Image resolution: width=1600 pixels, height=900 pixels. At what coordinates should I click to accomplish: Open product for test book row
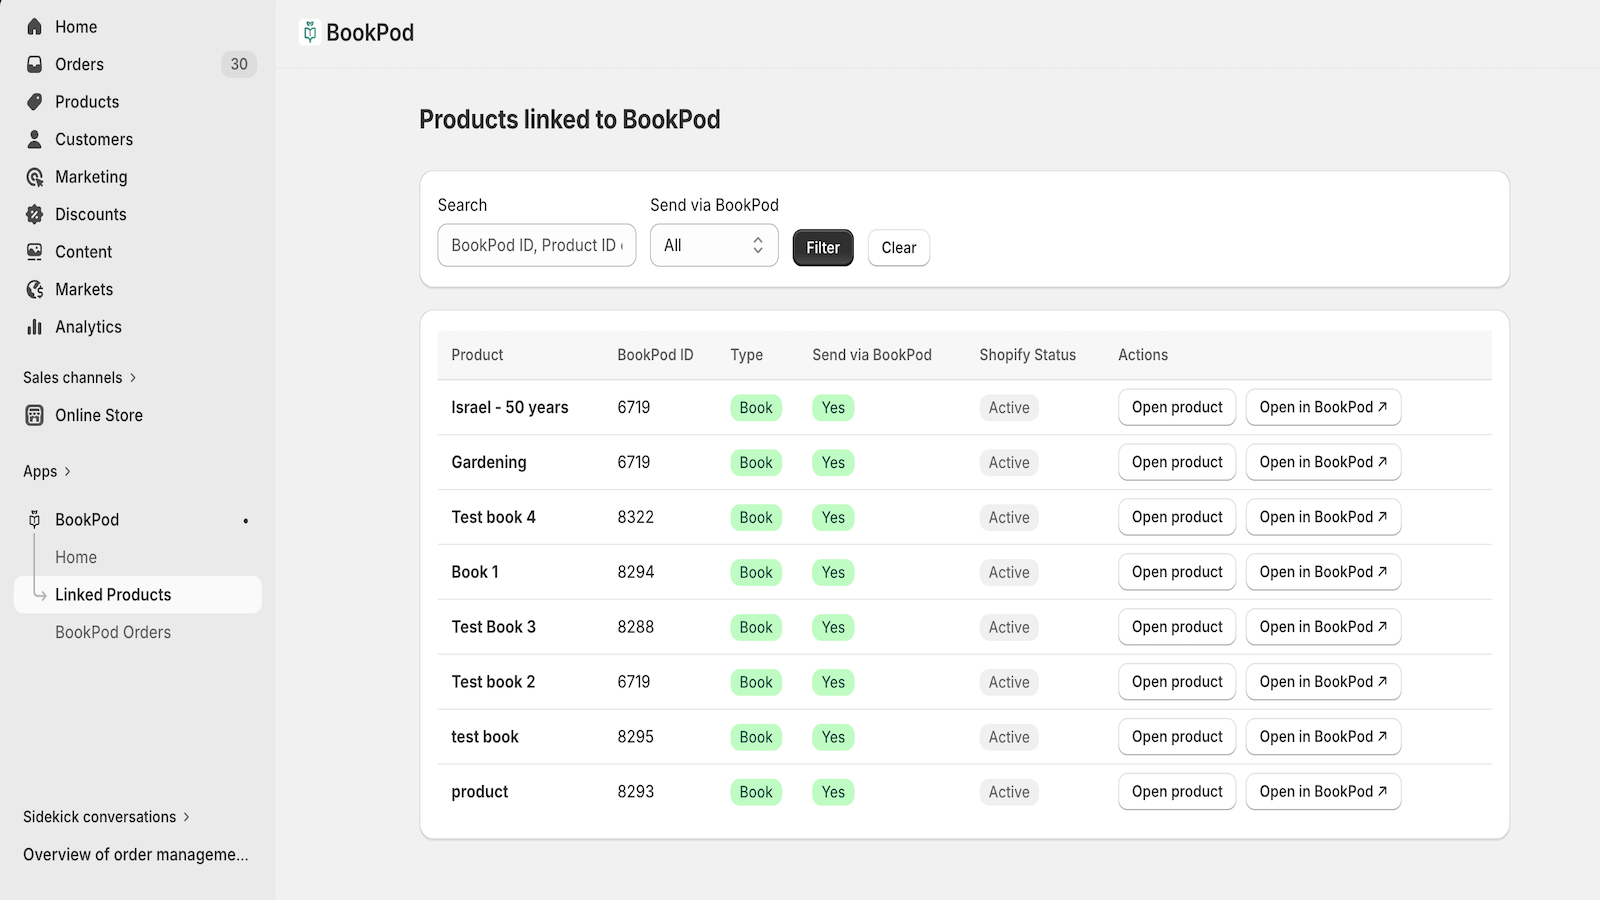[x=1177, y=737]
